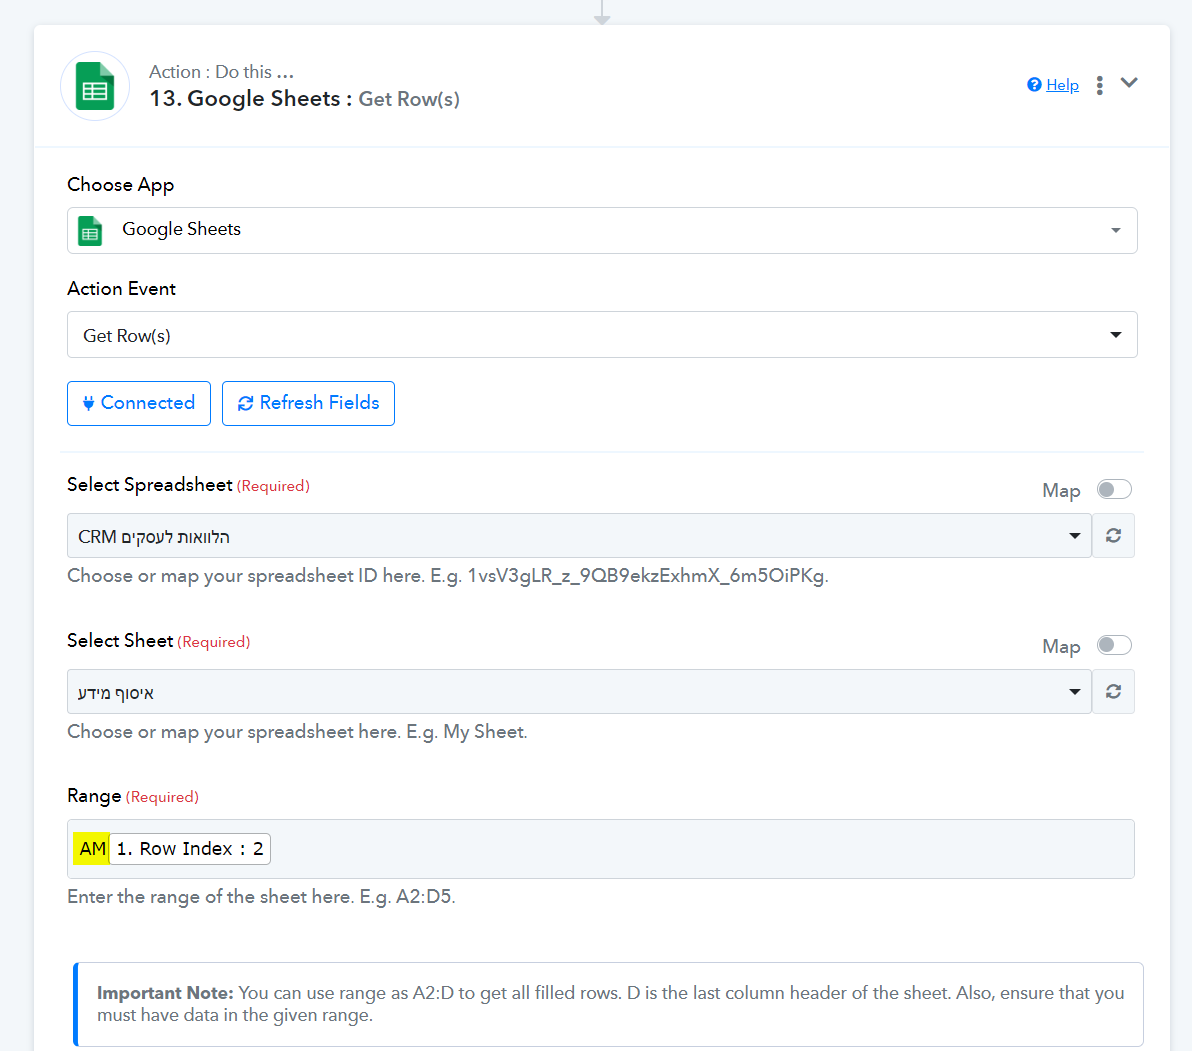Viewport: 1192px width, 1051px height.
Task: Toggle Map switch for Select Spreadsheet
Action: tap(1114, 489)
